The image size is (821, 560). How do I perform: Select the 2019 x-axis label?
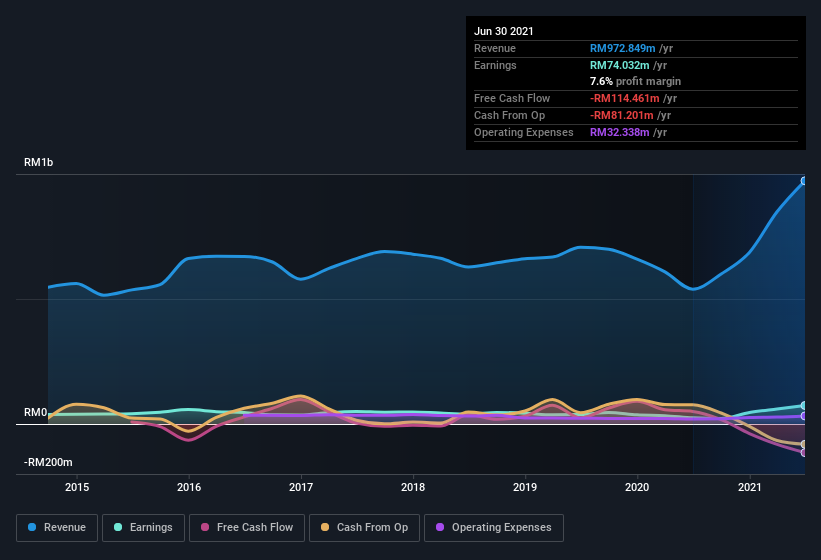(525, 487)
